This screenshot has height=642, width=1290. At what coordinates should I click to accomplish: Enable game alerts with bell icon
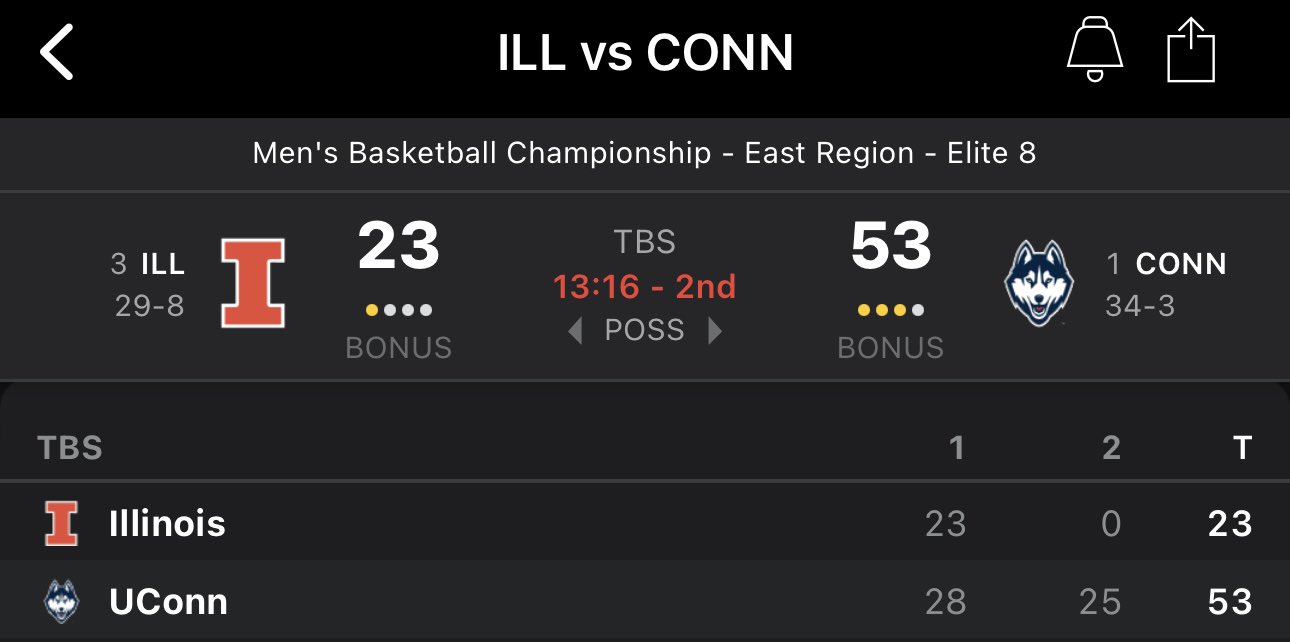1095,52
